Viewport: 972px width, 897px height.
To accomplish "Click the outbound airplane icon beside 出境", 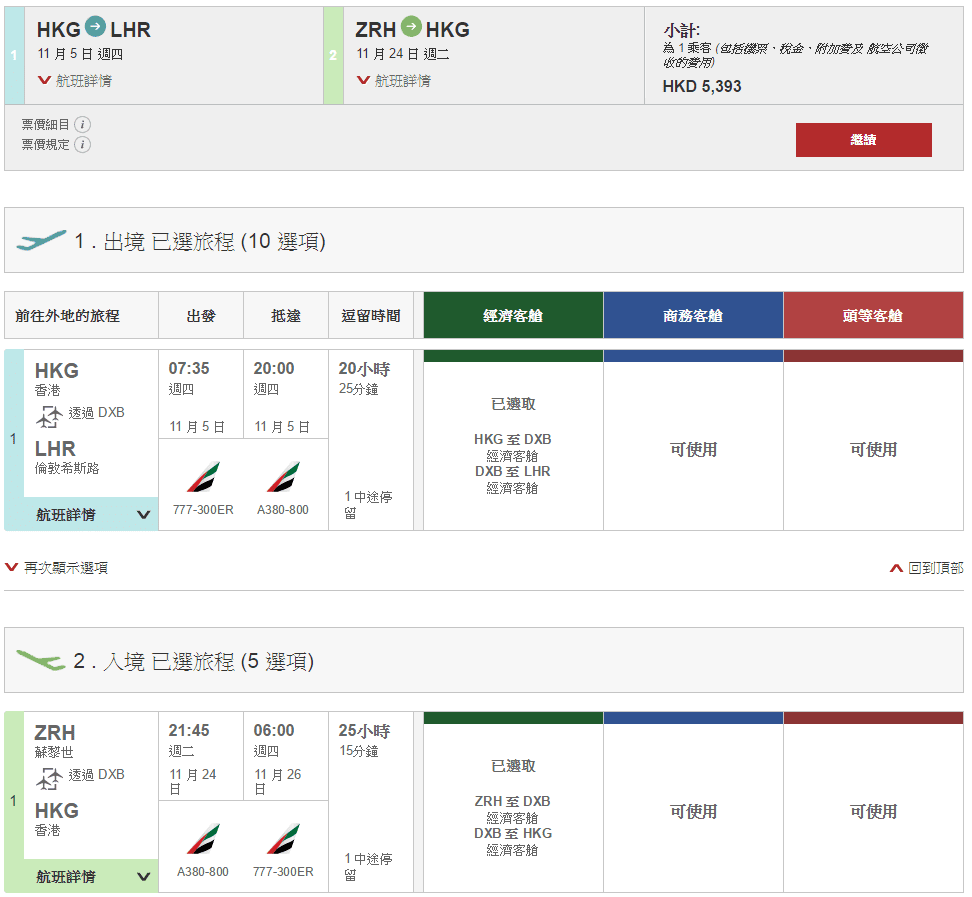I will (42, 241).
